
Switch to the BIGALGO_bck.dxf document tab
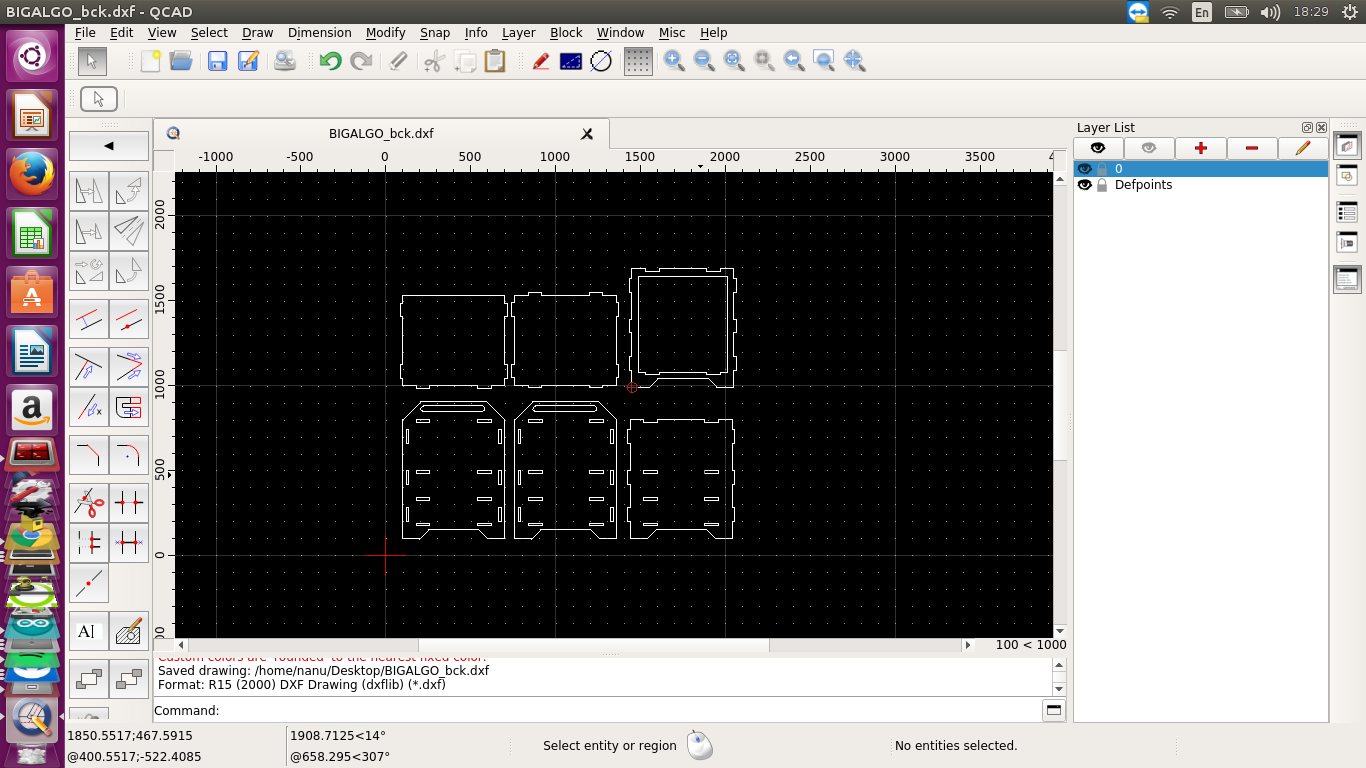pos(381,133)
